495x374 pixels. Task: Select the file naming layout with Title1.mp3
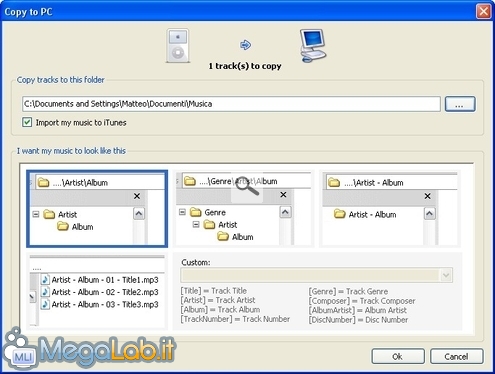pos(97,291)
